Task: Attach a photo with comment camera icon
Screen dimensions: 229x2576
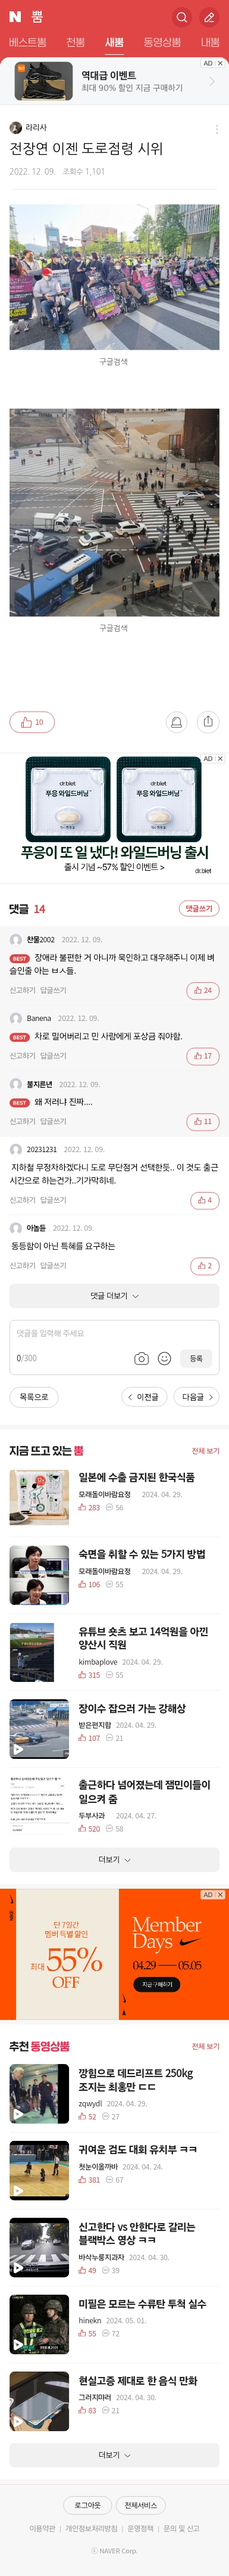Action: pos(141,1358)
